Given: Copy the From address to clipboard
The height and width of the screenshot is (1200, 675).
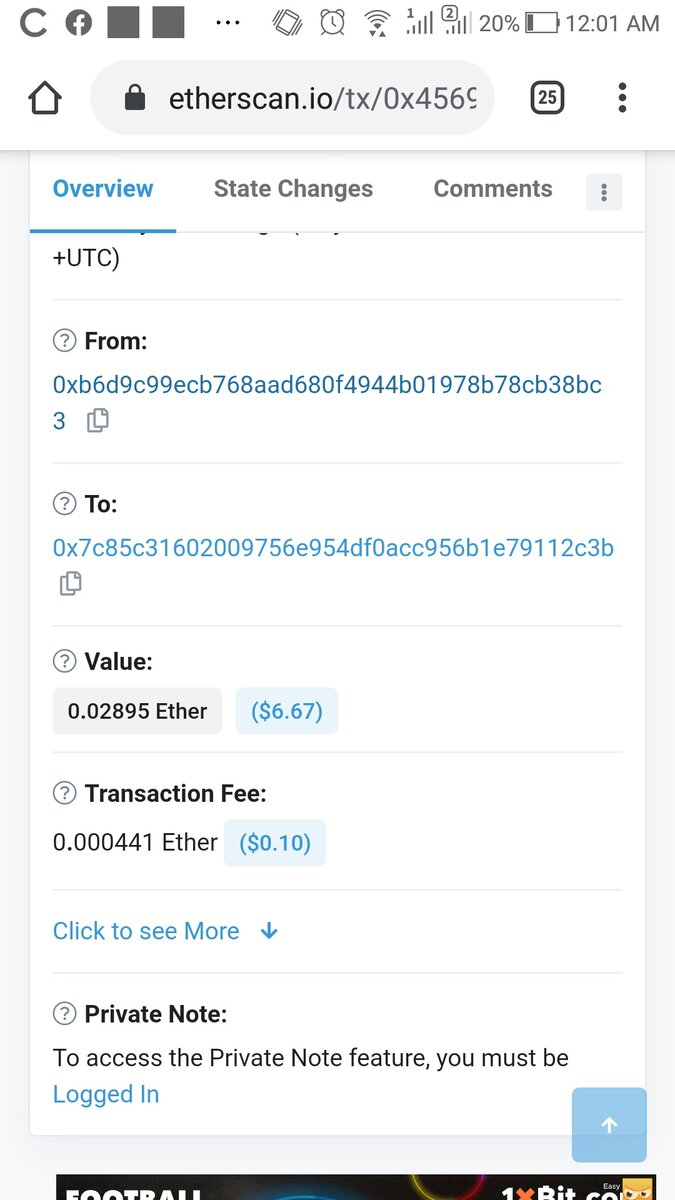Looking at the screenshot, I should (x=97, y=421).
